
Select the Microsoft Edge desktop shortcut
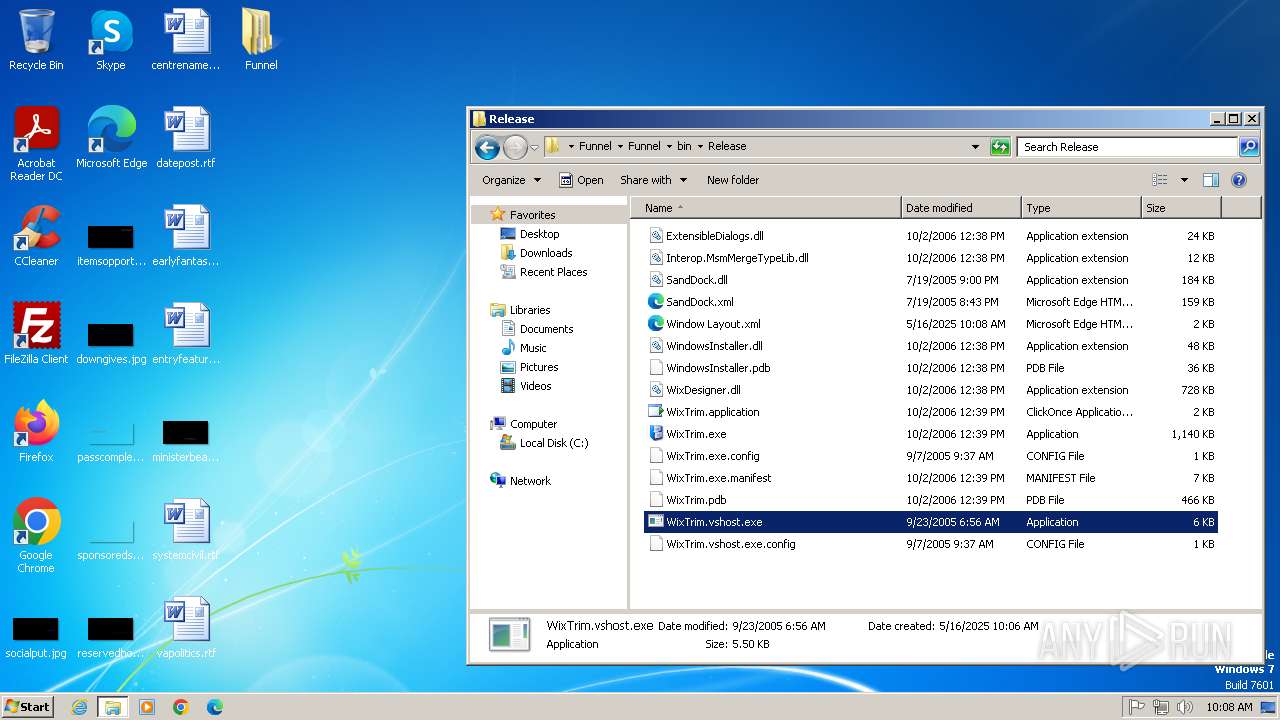[x=111, y=138]
